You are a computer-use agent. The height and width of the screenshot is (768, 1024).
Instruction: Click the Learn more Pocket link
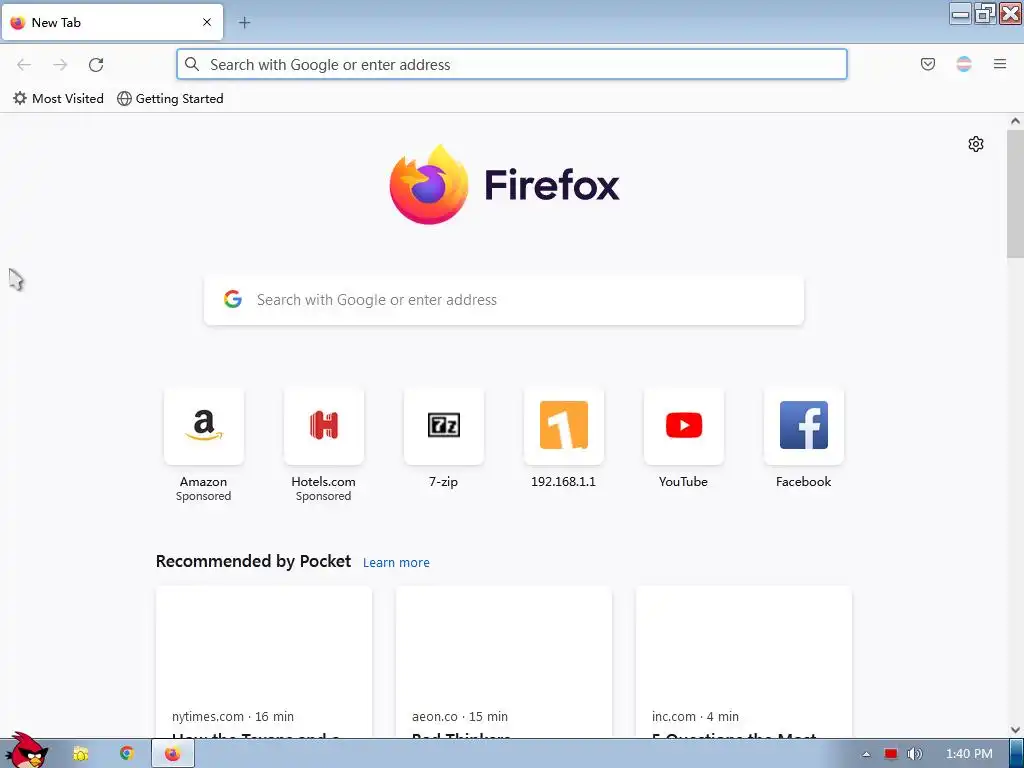396,562
